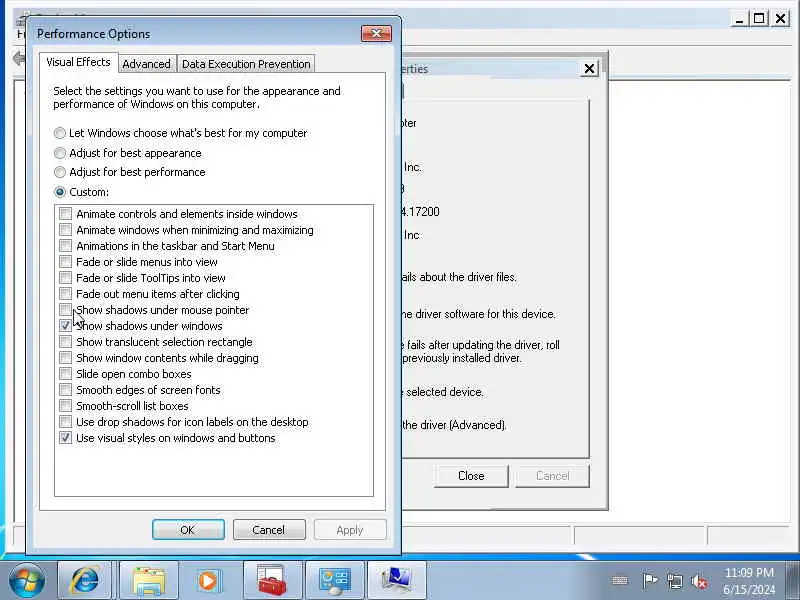
Task: Check Smooth-scroll list boxes
Action: coord(65,406)
